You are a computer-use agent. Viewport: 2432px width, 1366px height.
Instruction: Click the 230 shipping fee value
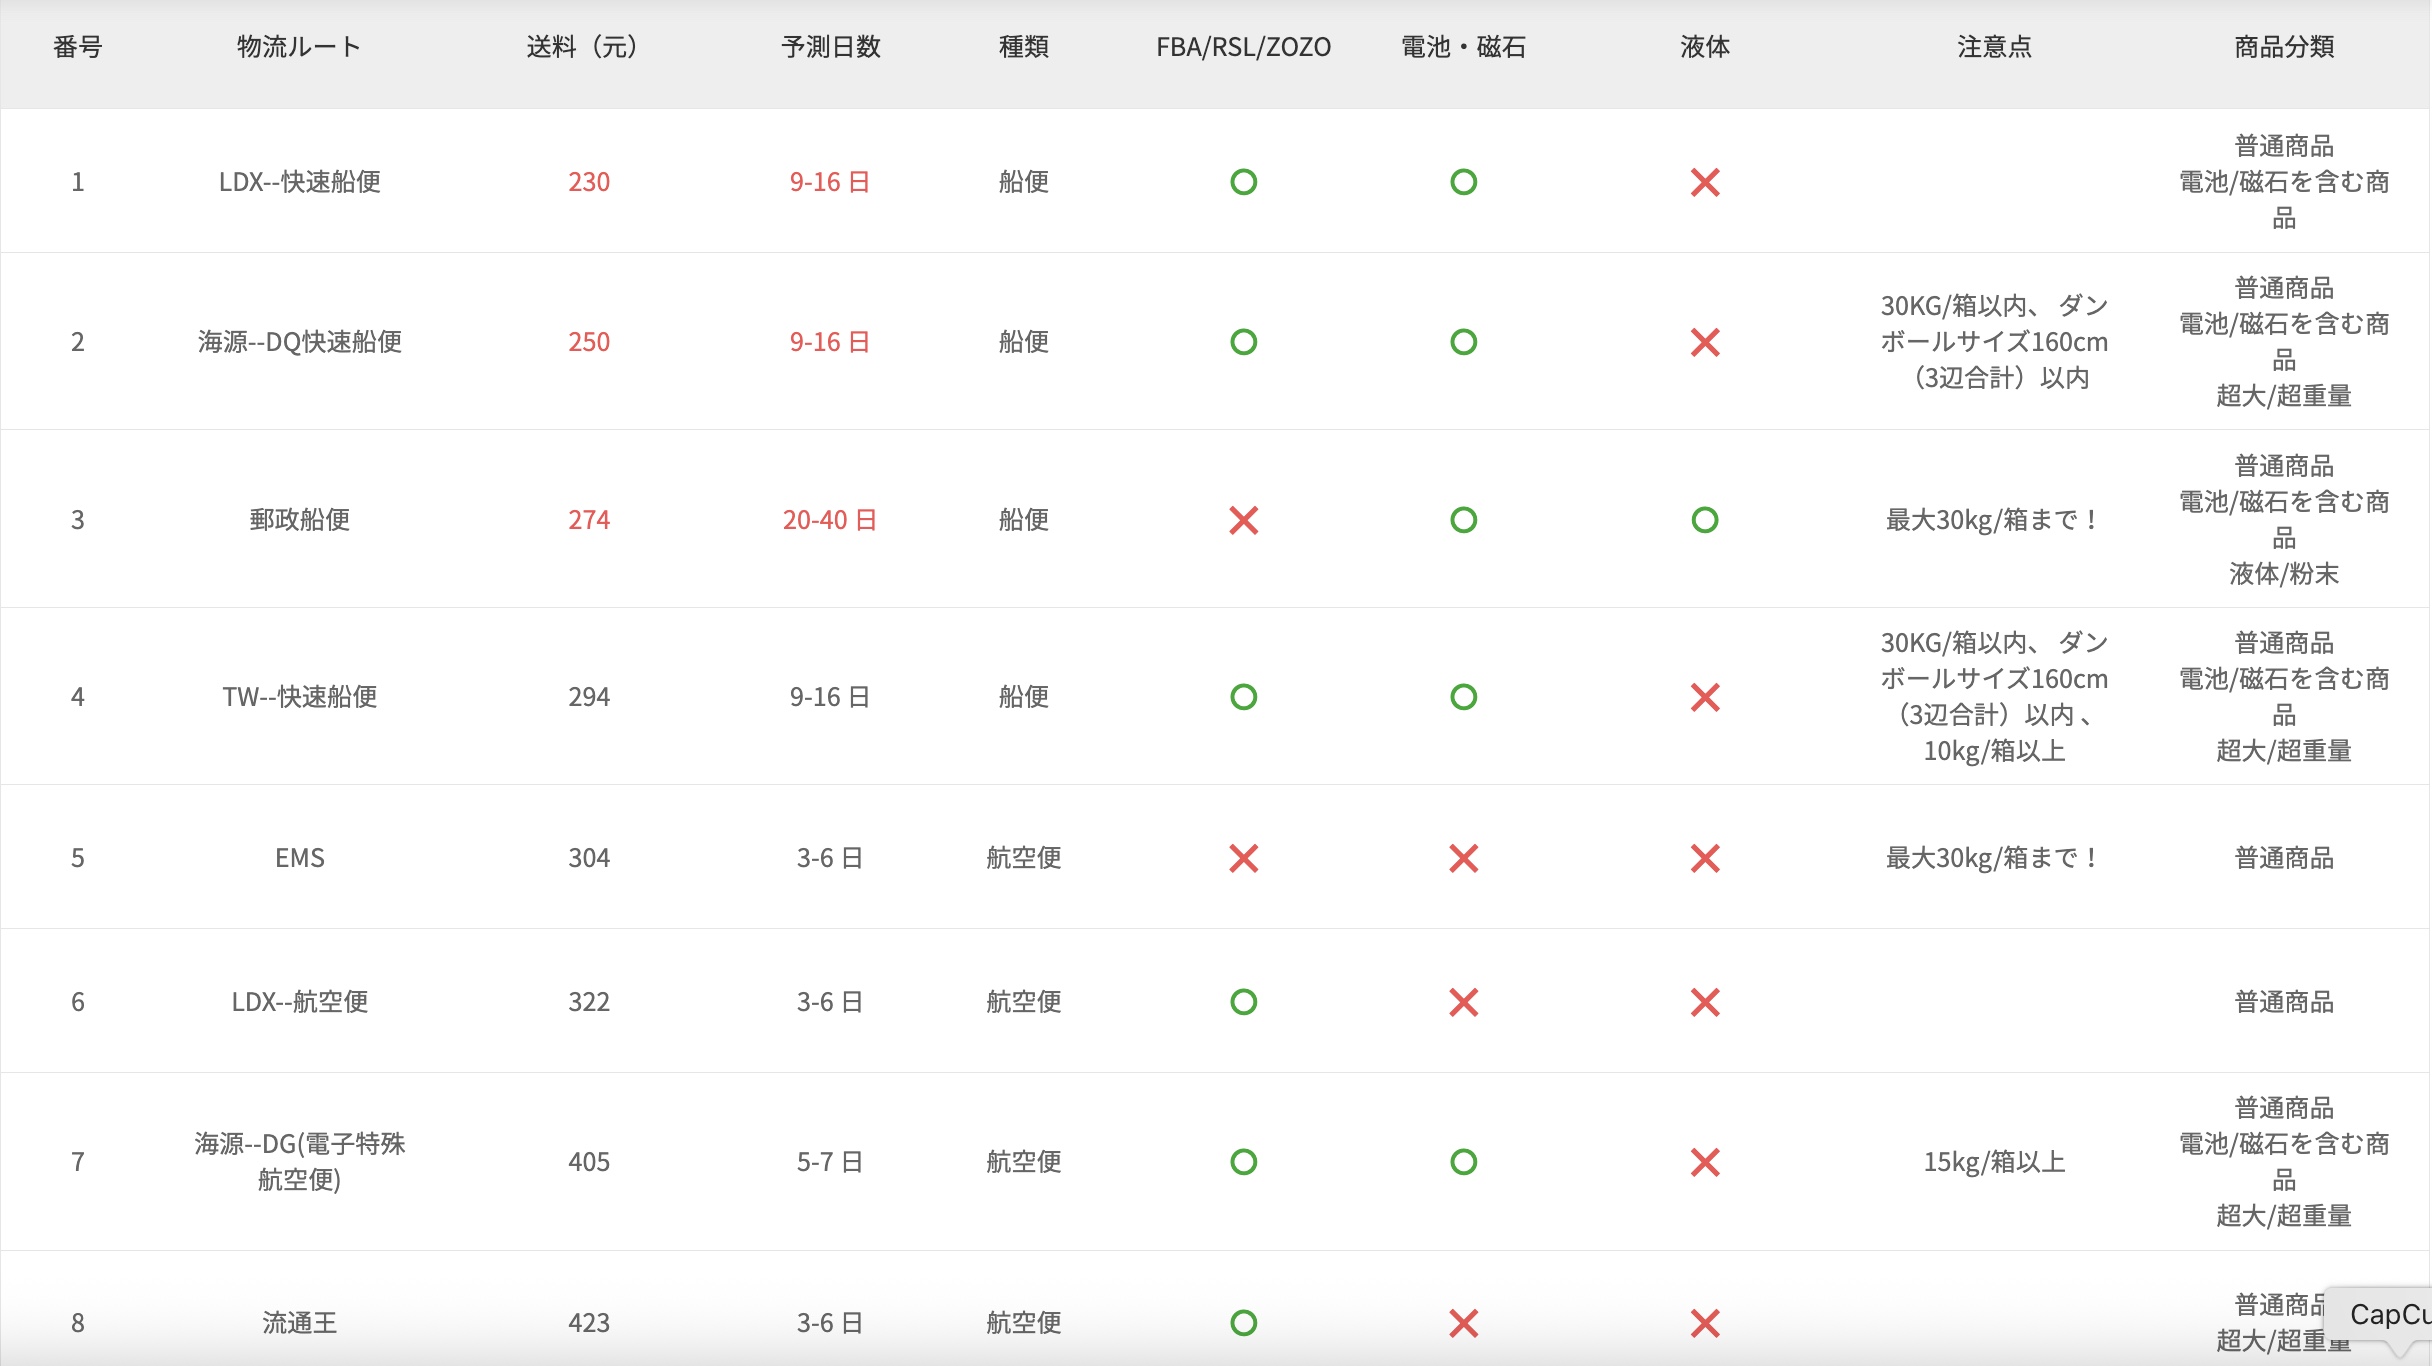point(588,182)
